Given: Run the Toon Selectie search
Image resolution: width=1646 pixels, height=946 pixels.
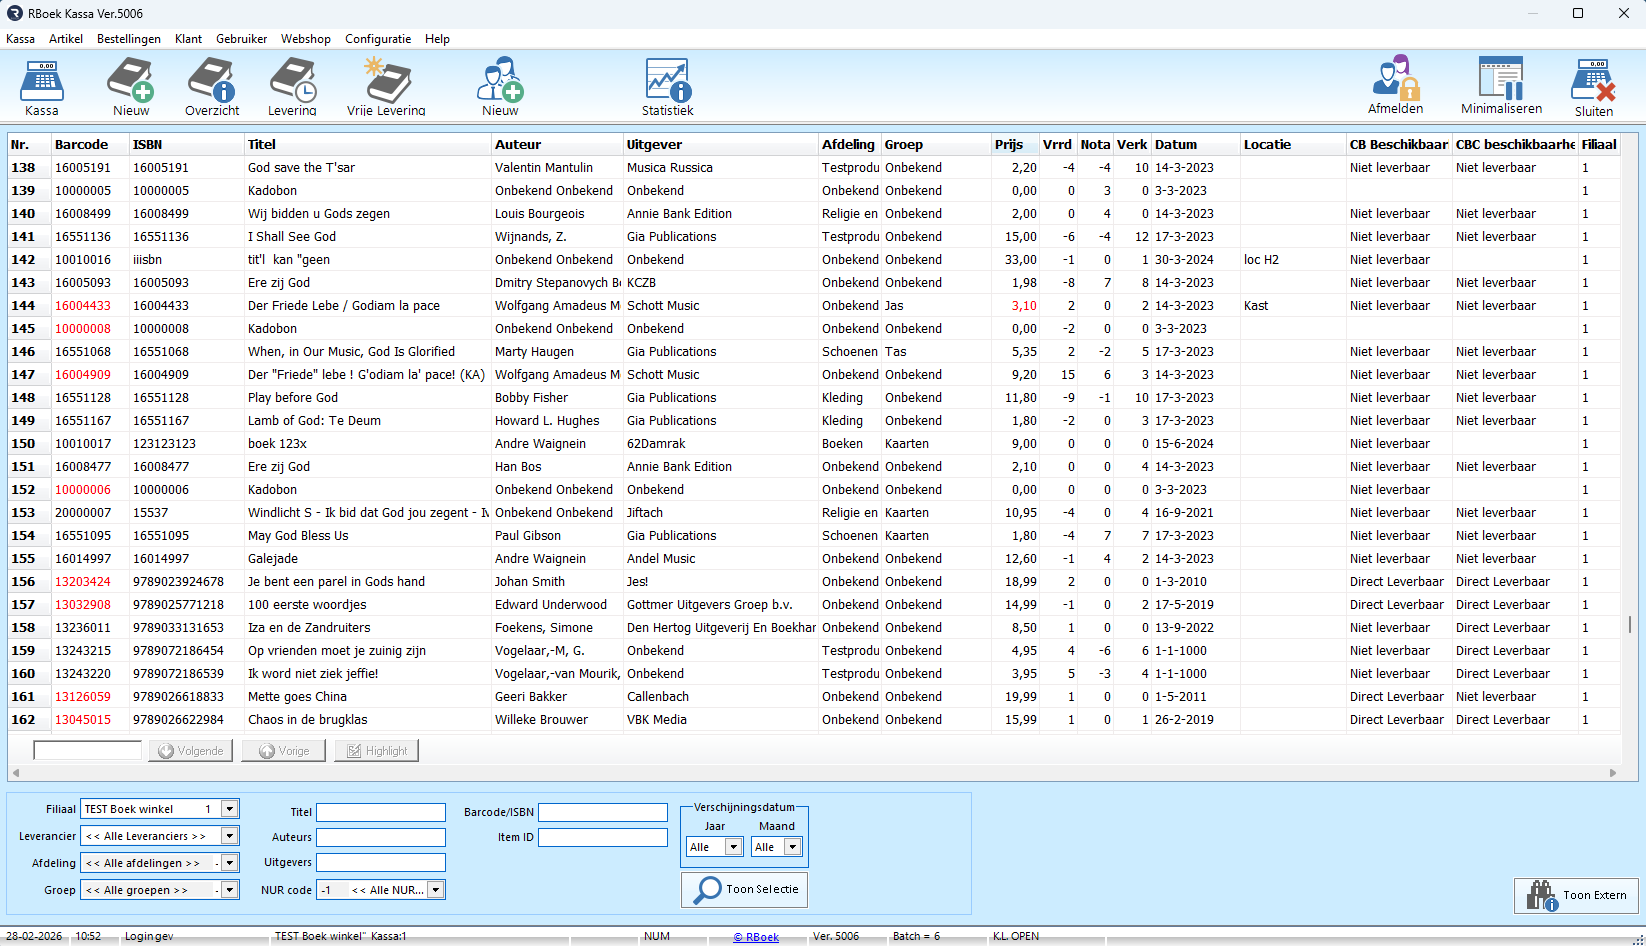Looking at the screenshot, I should [744, 890].
